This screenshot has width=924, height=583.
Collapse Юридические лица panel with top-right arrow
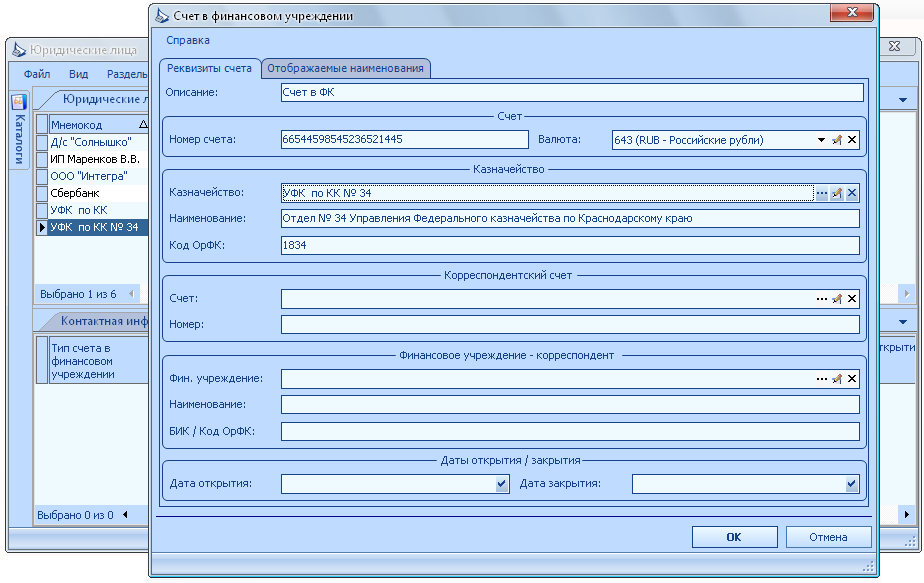coord(903,100)
